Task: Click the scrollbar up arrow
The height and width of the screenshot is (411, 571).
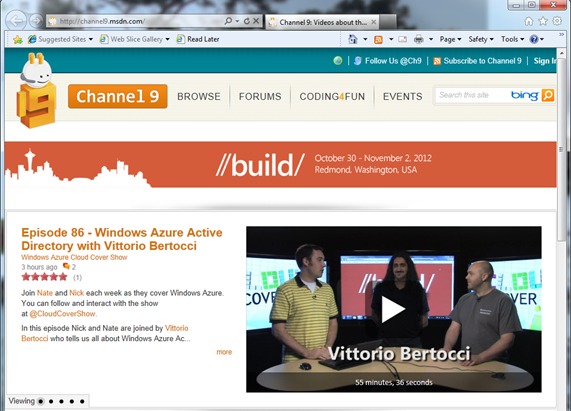Action: (x=561, y=54)
